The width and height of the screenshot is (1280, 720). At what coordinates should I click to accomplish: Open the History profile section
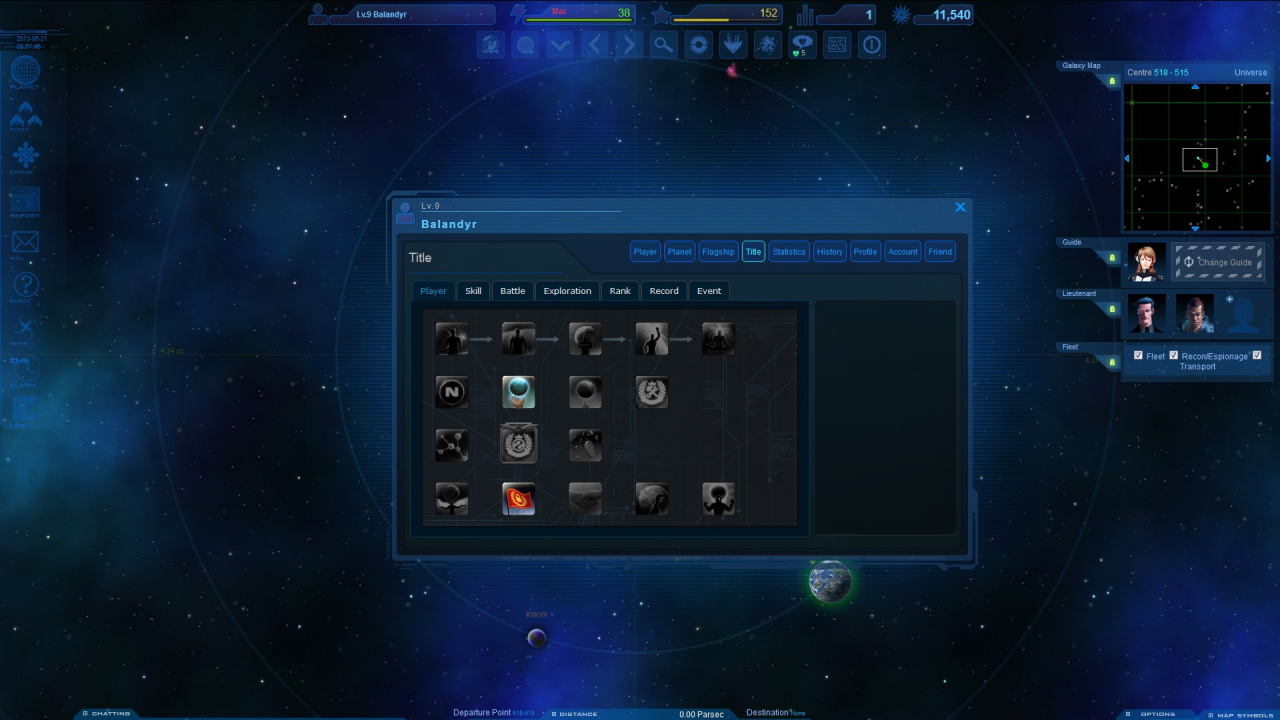(830, 252)
